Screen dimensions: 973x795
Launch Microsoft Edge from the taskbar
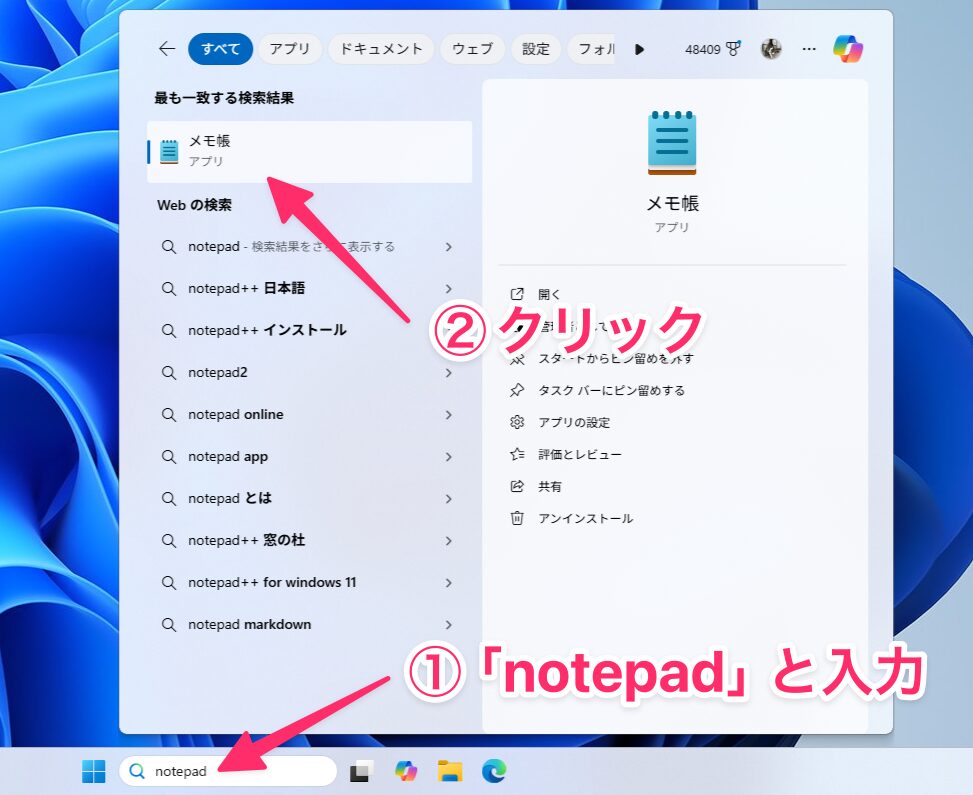click(494, 771)
